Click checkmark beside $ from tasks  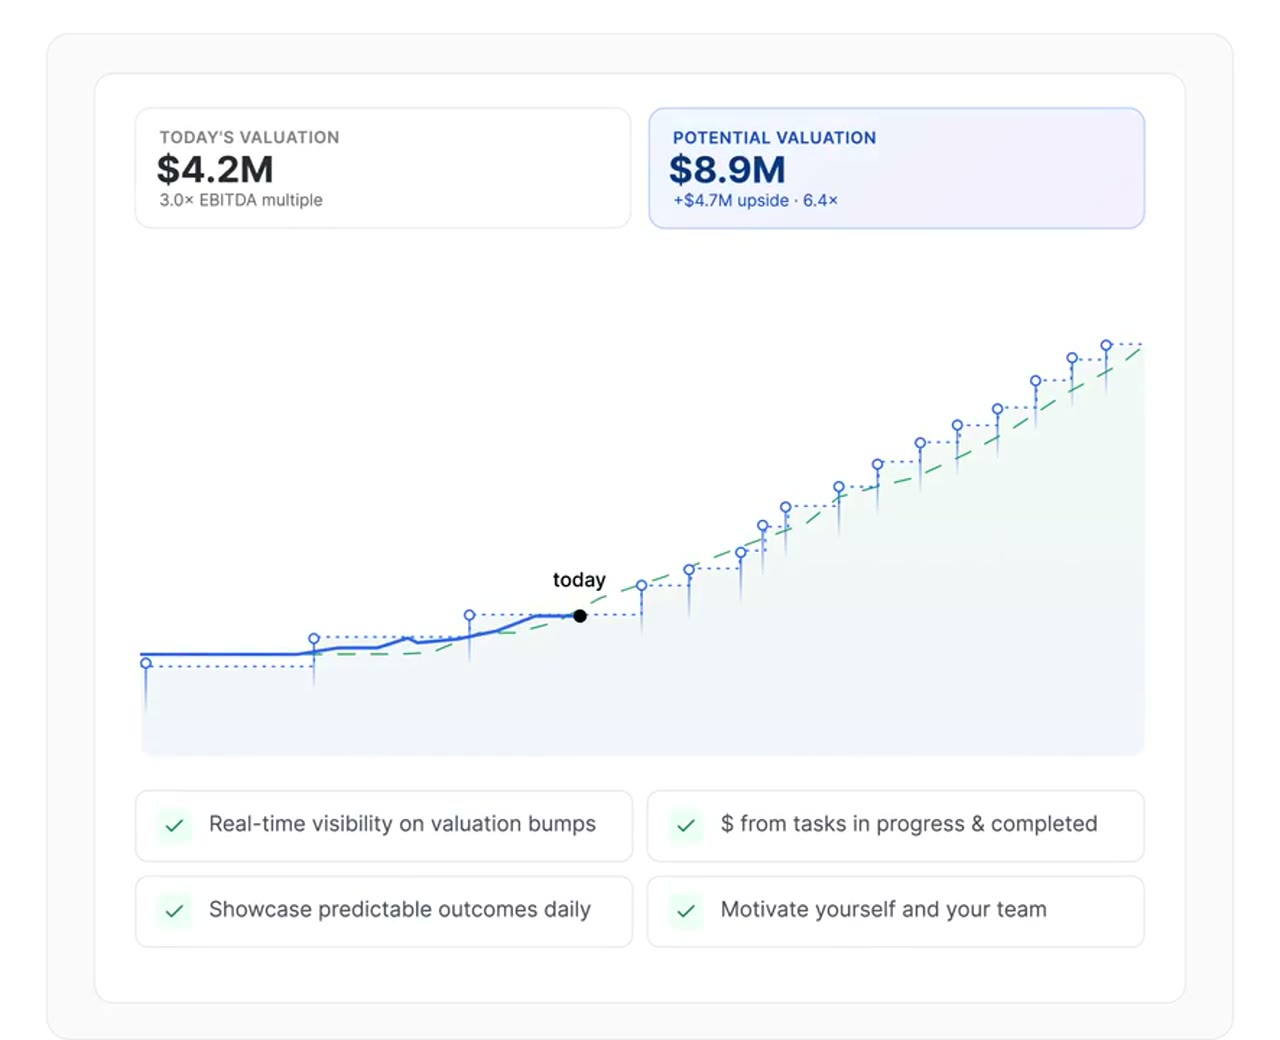coord(686,826)
